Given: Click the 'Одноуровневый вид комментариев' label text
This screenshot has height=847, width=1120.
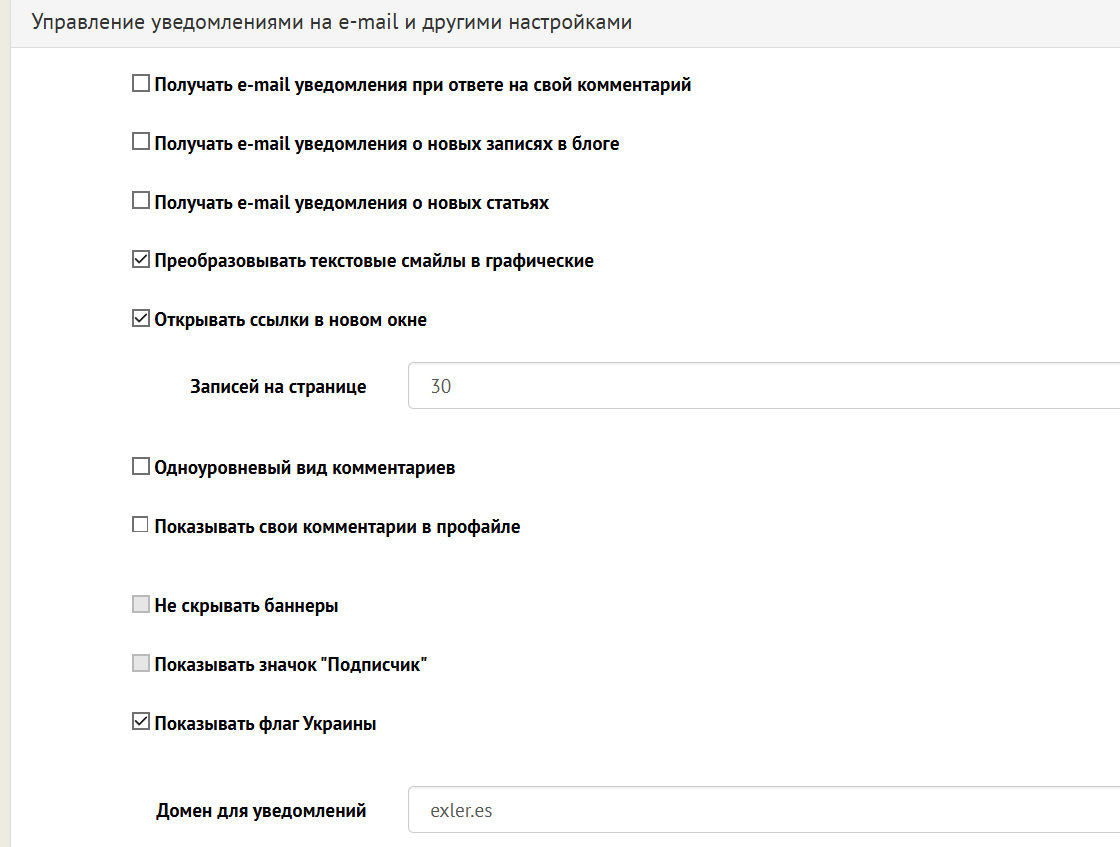Looking at the screenshot, I should (x=305, y=468).
